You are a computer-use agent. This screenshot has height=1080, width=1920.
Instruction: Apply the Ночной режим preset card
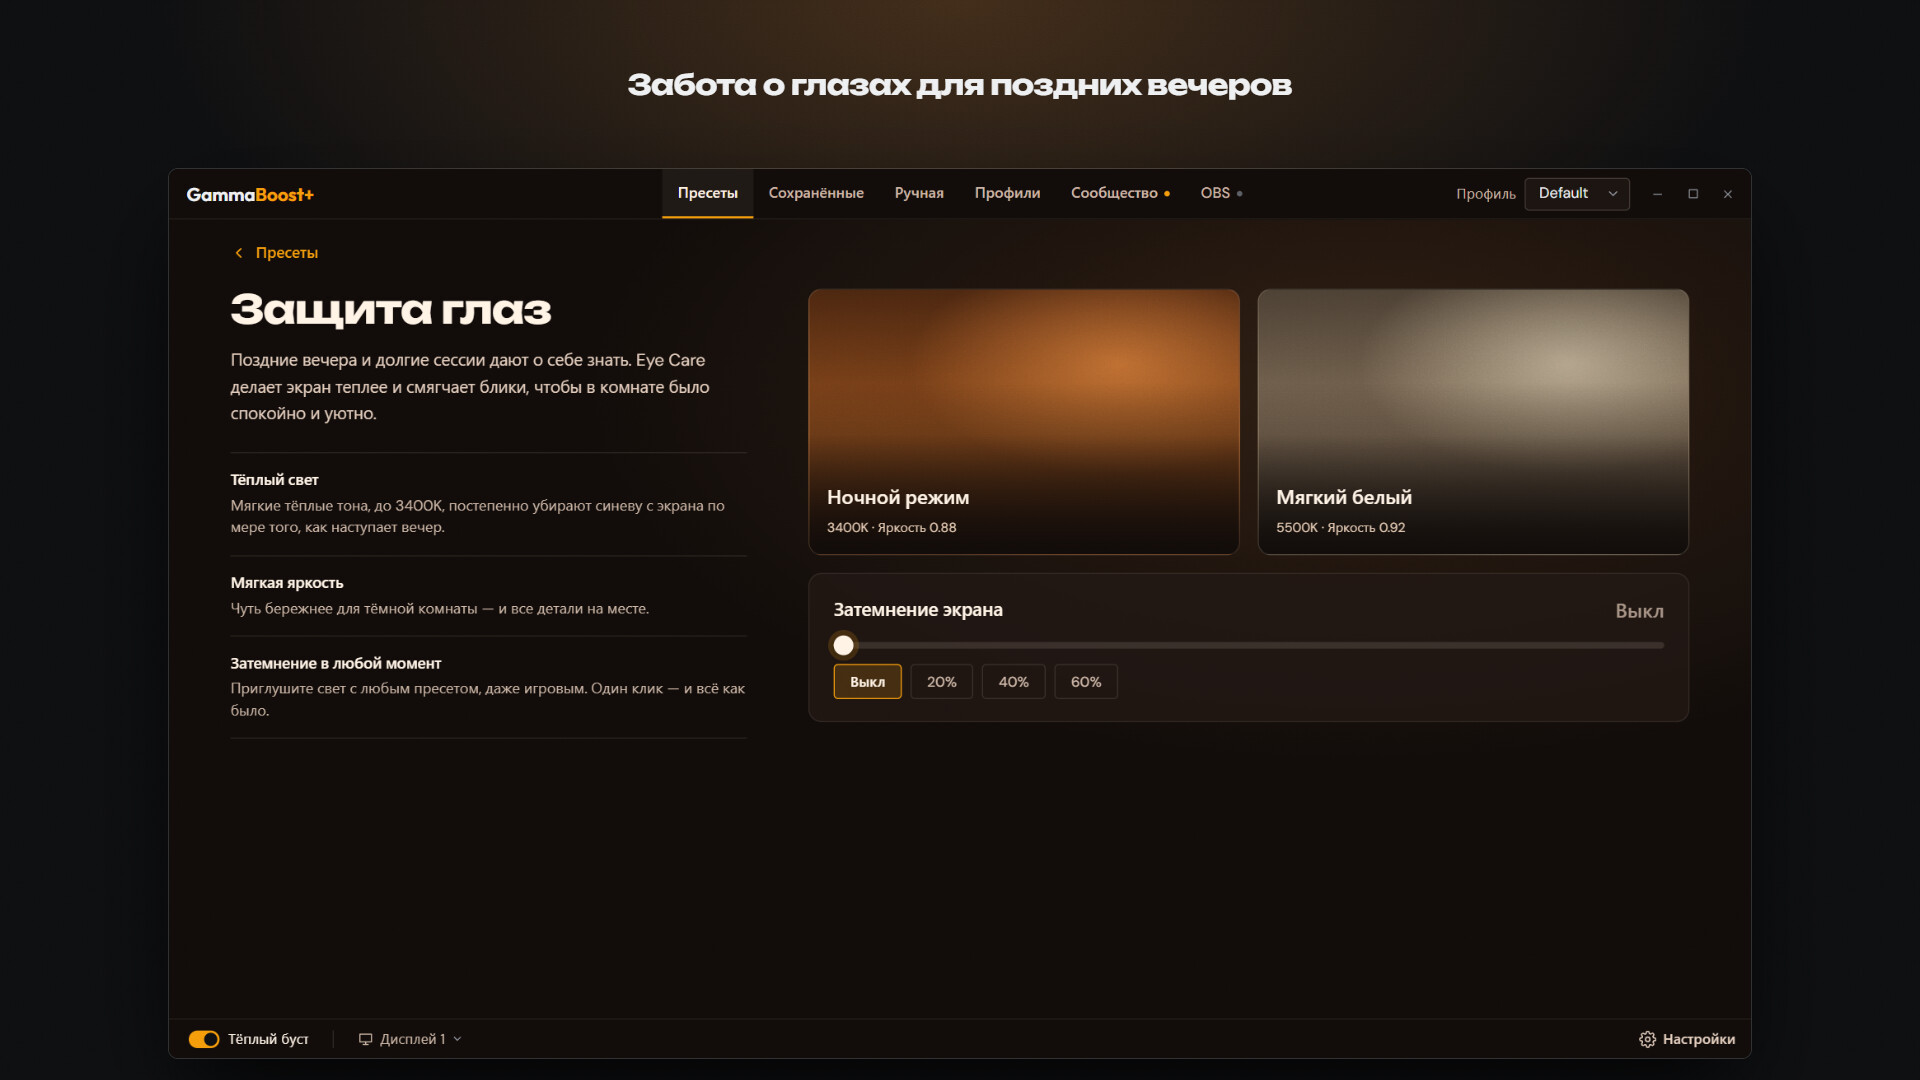point(1024,422)
